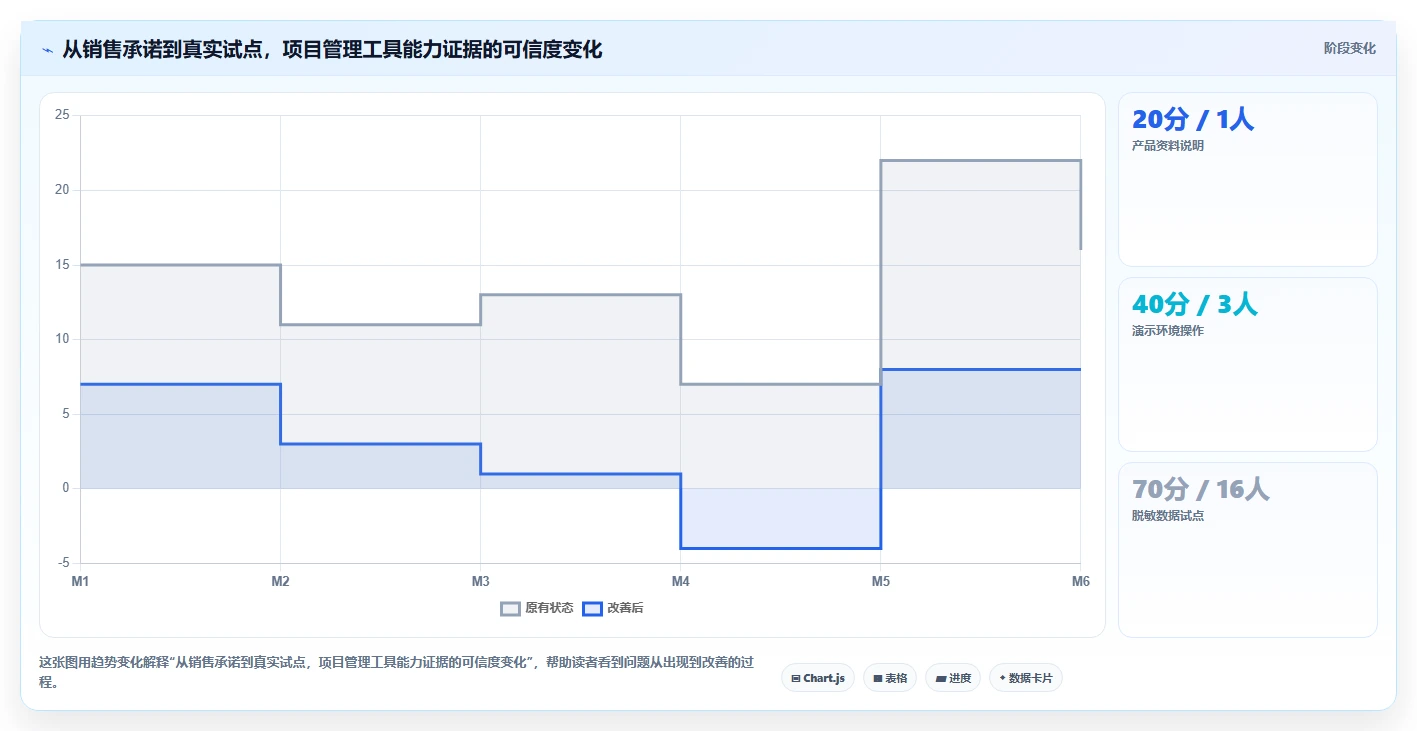Click the lightning icon beside the chart title
The width and height of the screenshot is (1417, 731).
[48, 50]
